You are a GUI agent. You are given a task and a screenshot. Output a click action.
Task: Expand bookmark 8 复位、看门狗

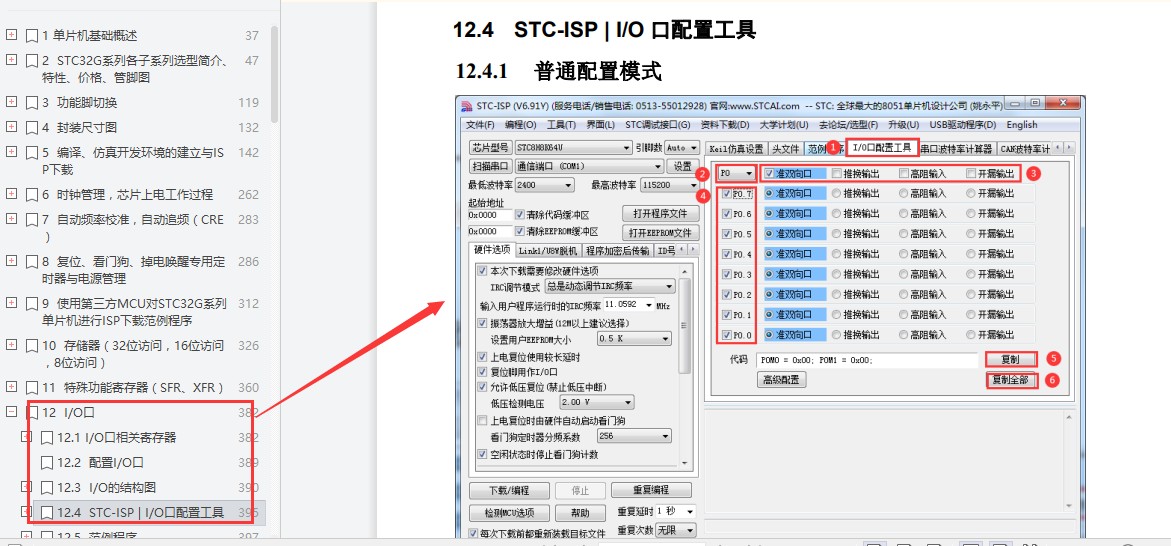[x=11, y=261]
